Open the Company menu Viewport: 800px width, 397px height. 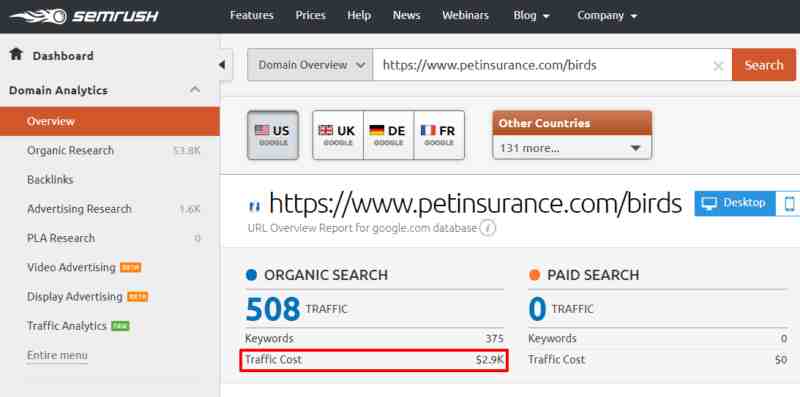tap(607, 16)
